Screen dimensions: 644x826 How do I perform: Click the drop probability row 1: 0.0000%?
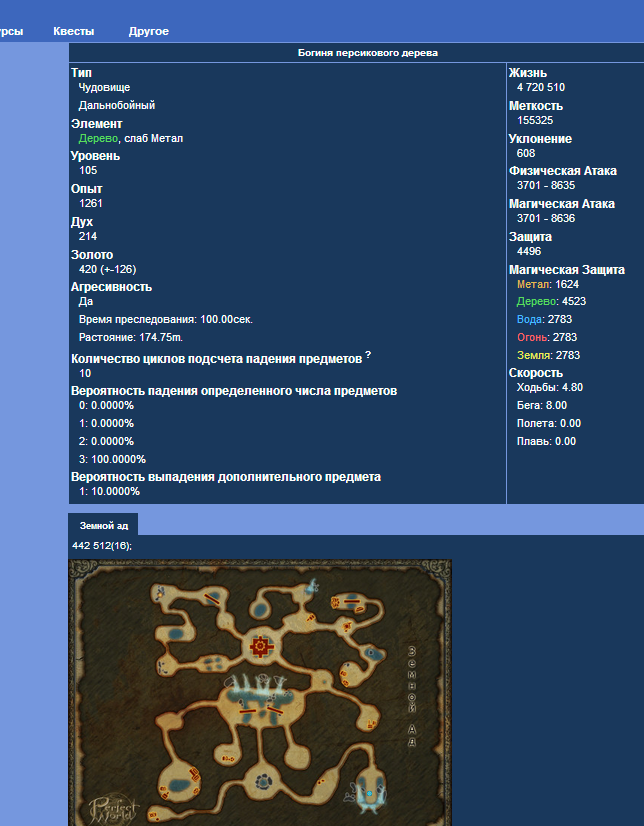tap(106, 424)
